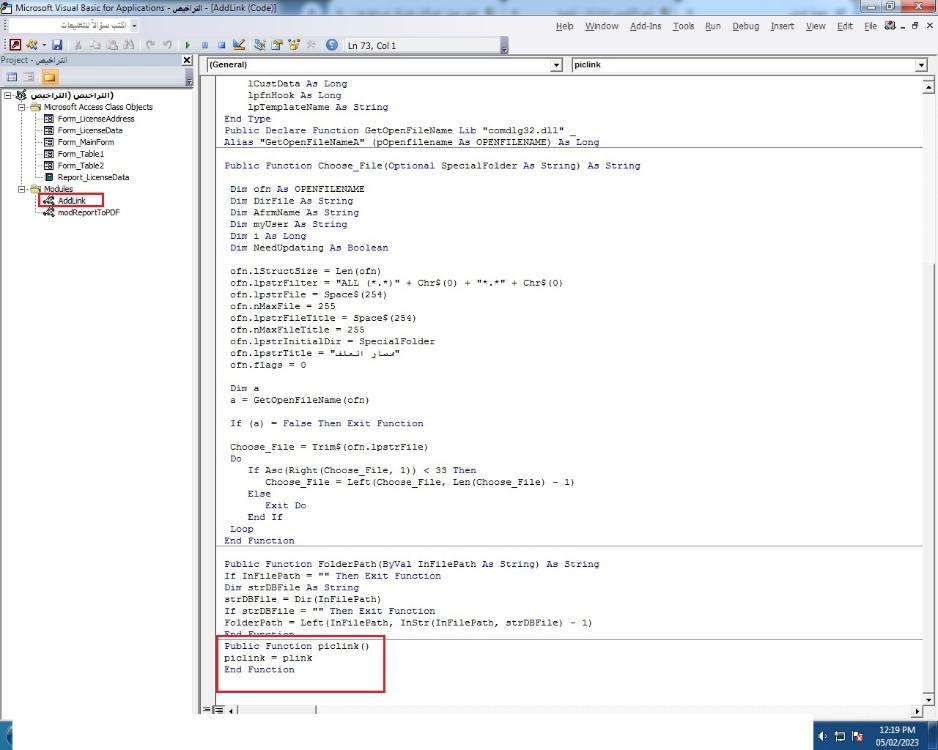
Task: Select the modReportToPDF module
Action: [x=89, y=212]
